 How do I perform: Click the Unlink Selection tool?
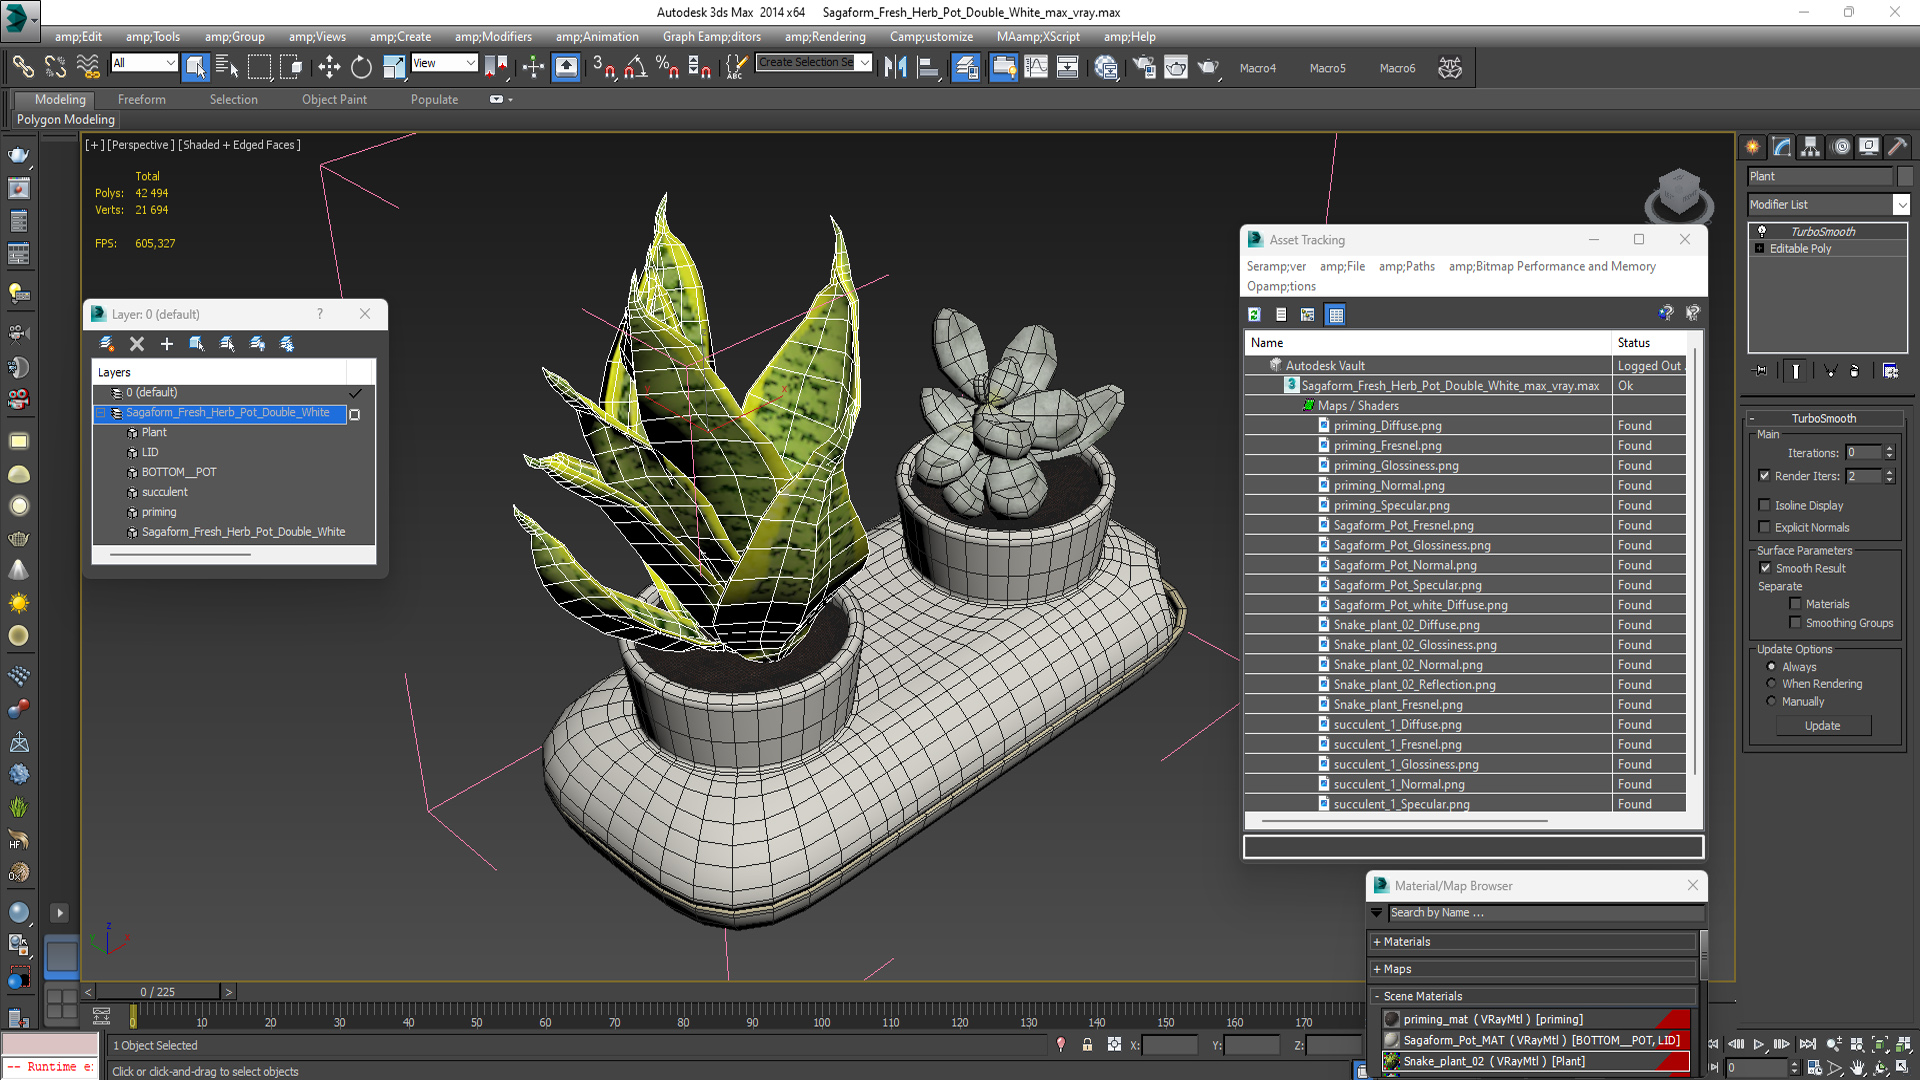(x=55, y=67)
